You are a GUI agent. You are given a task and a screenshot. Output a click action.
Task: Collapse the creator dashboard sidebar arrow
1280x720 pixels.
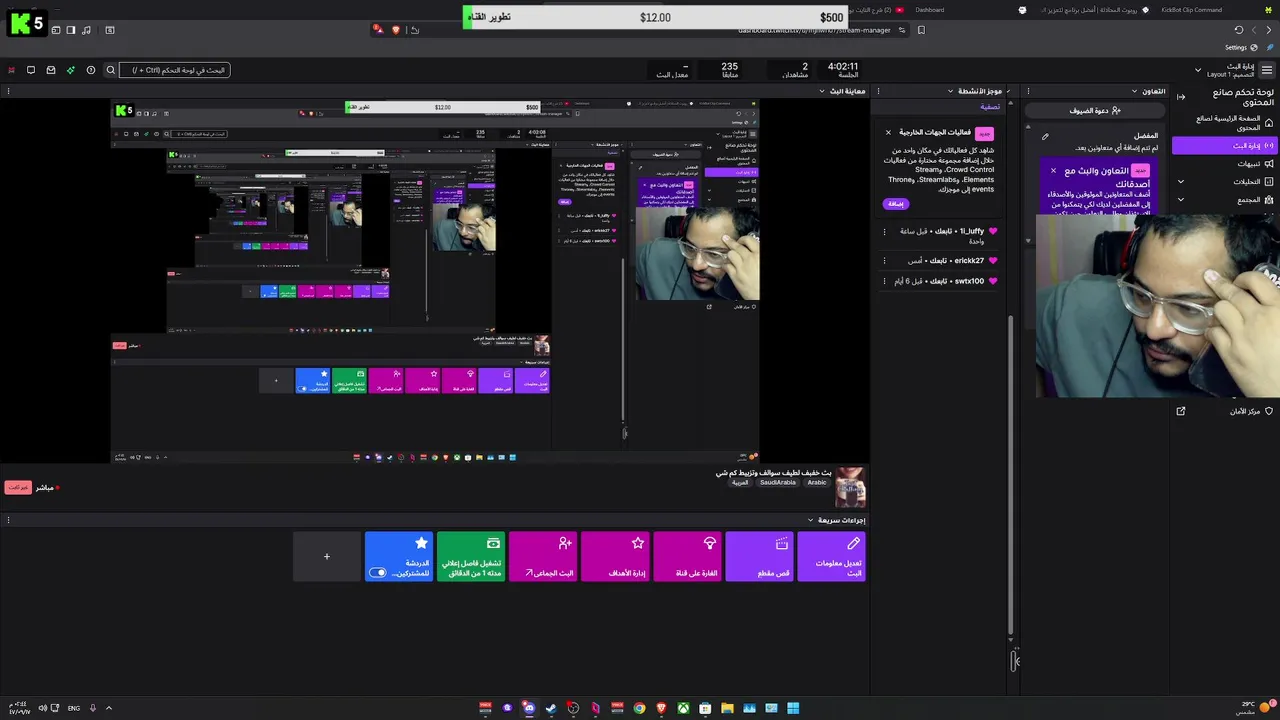pos(1181,97)
